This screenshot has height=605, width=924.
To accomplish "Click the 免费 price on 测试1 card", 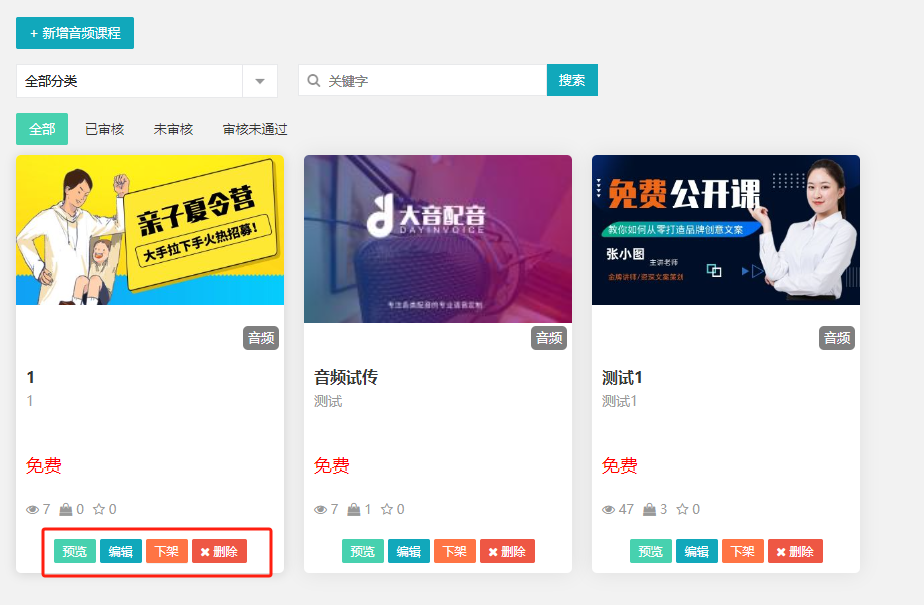I will tap(619, 465).
